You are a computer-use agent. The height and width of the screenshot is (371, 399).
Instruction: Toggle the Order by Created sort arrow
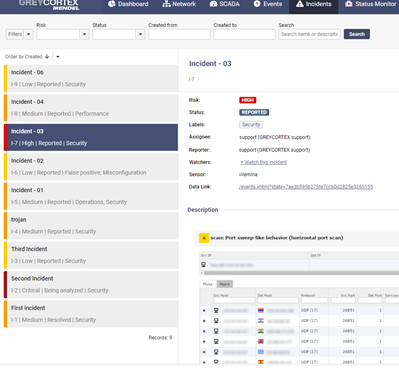click(x=47, y=57)
